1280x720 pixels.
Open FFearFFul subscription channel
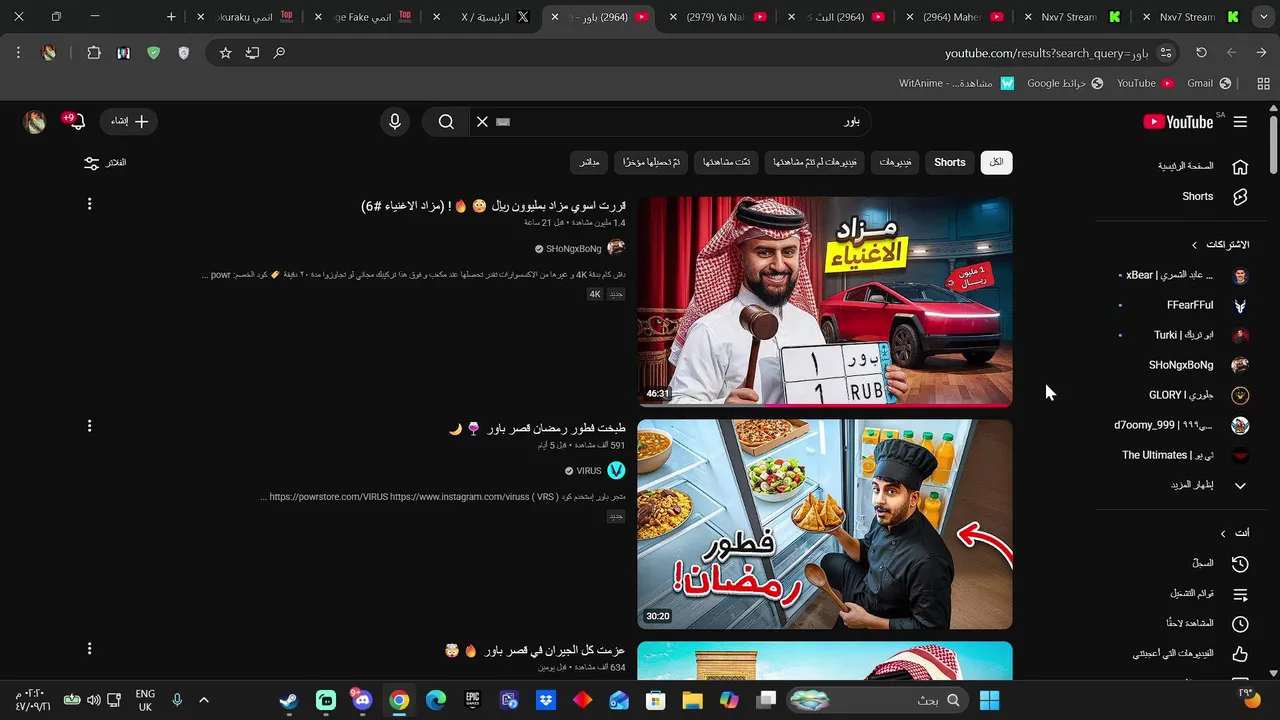1184,306
